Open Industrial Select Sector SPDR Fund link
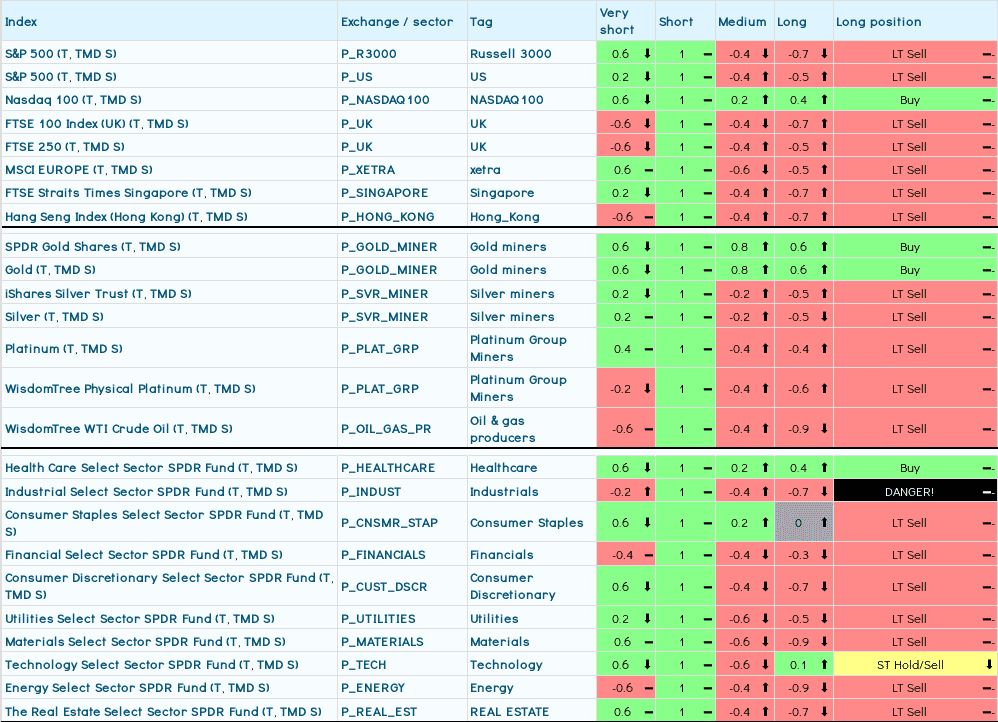998x722 pixels. point(146,492)
